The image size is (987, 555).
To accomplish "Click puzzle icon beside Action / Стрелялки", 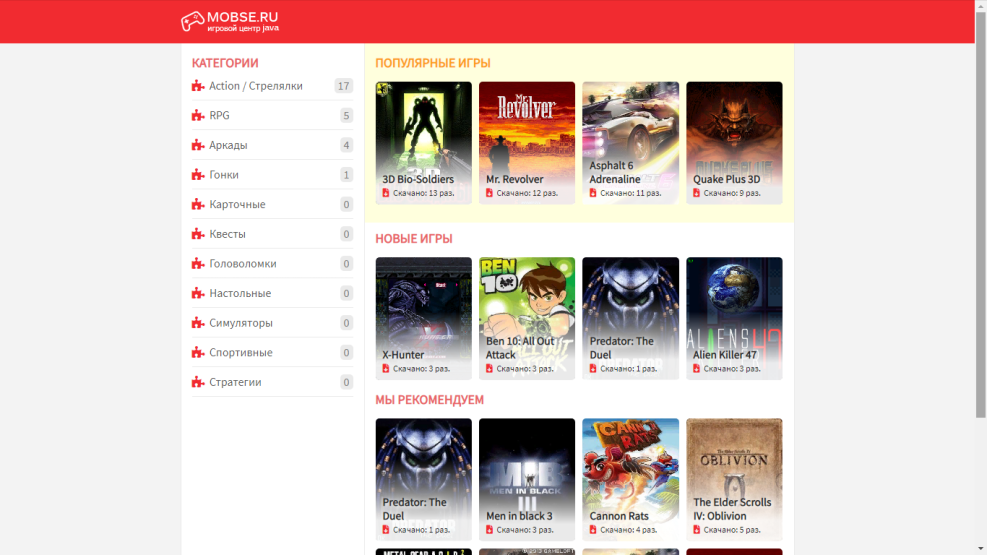I will [x=198, y=86].
